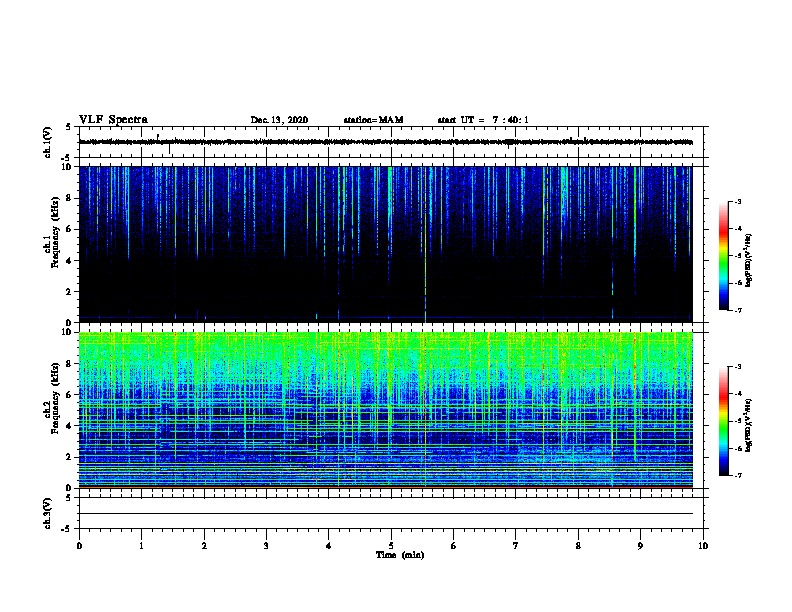Click the ch.1 spectrogram panel
The image size is (792, 612).
[x=391, y=244]
